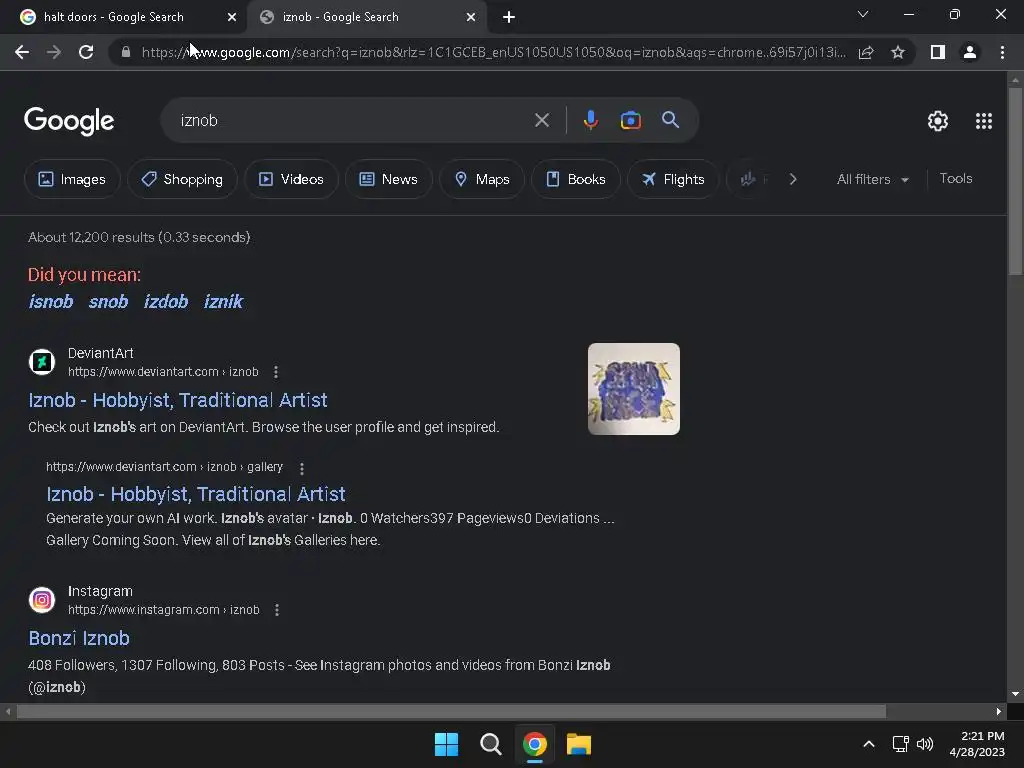Image resolution: width=1024 pixels, height=768 pixels.
Task: Open Windows Start menu
Action: tap(447, 744)
